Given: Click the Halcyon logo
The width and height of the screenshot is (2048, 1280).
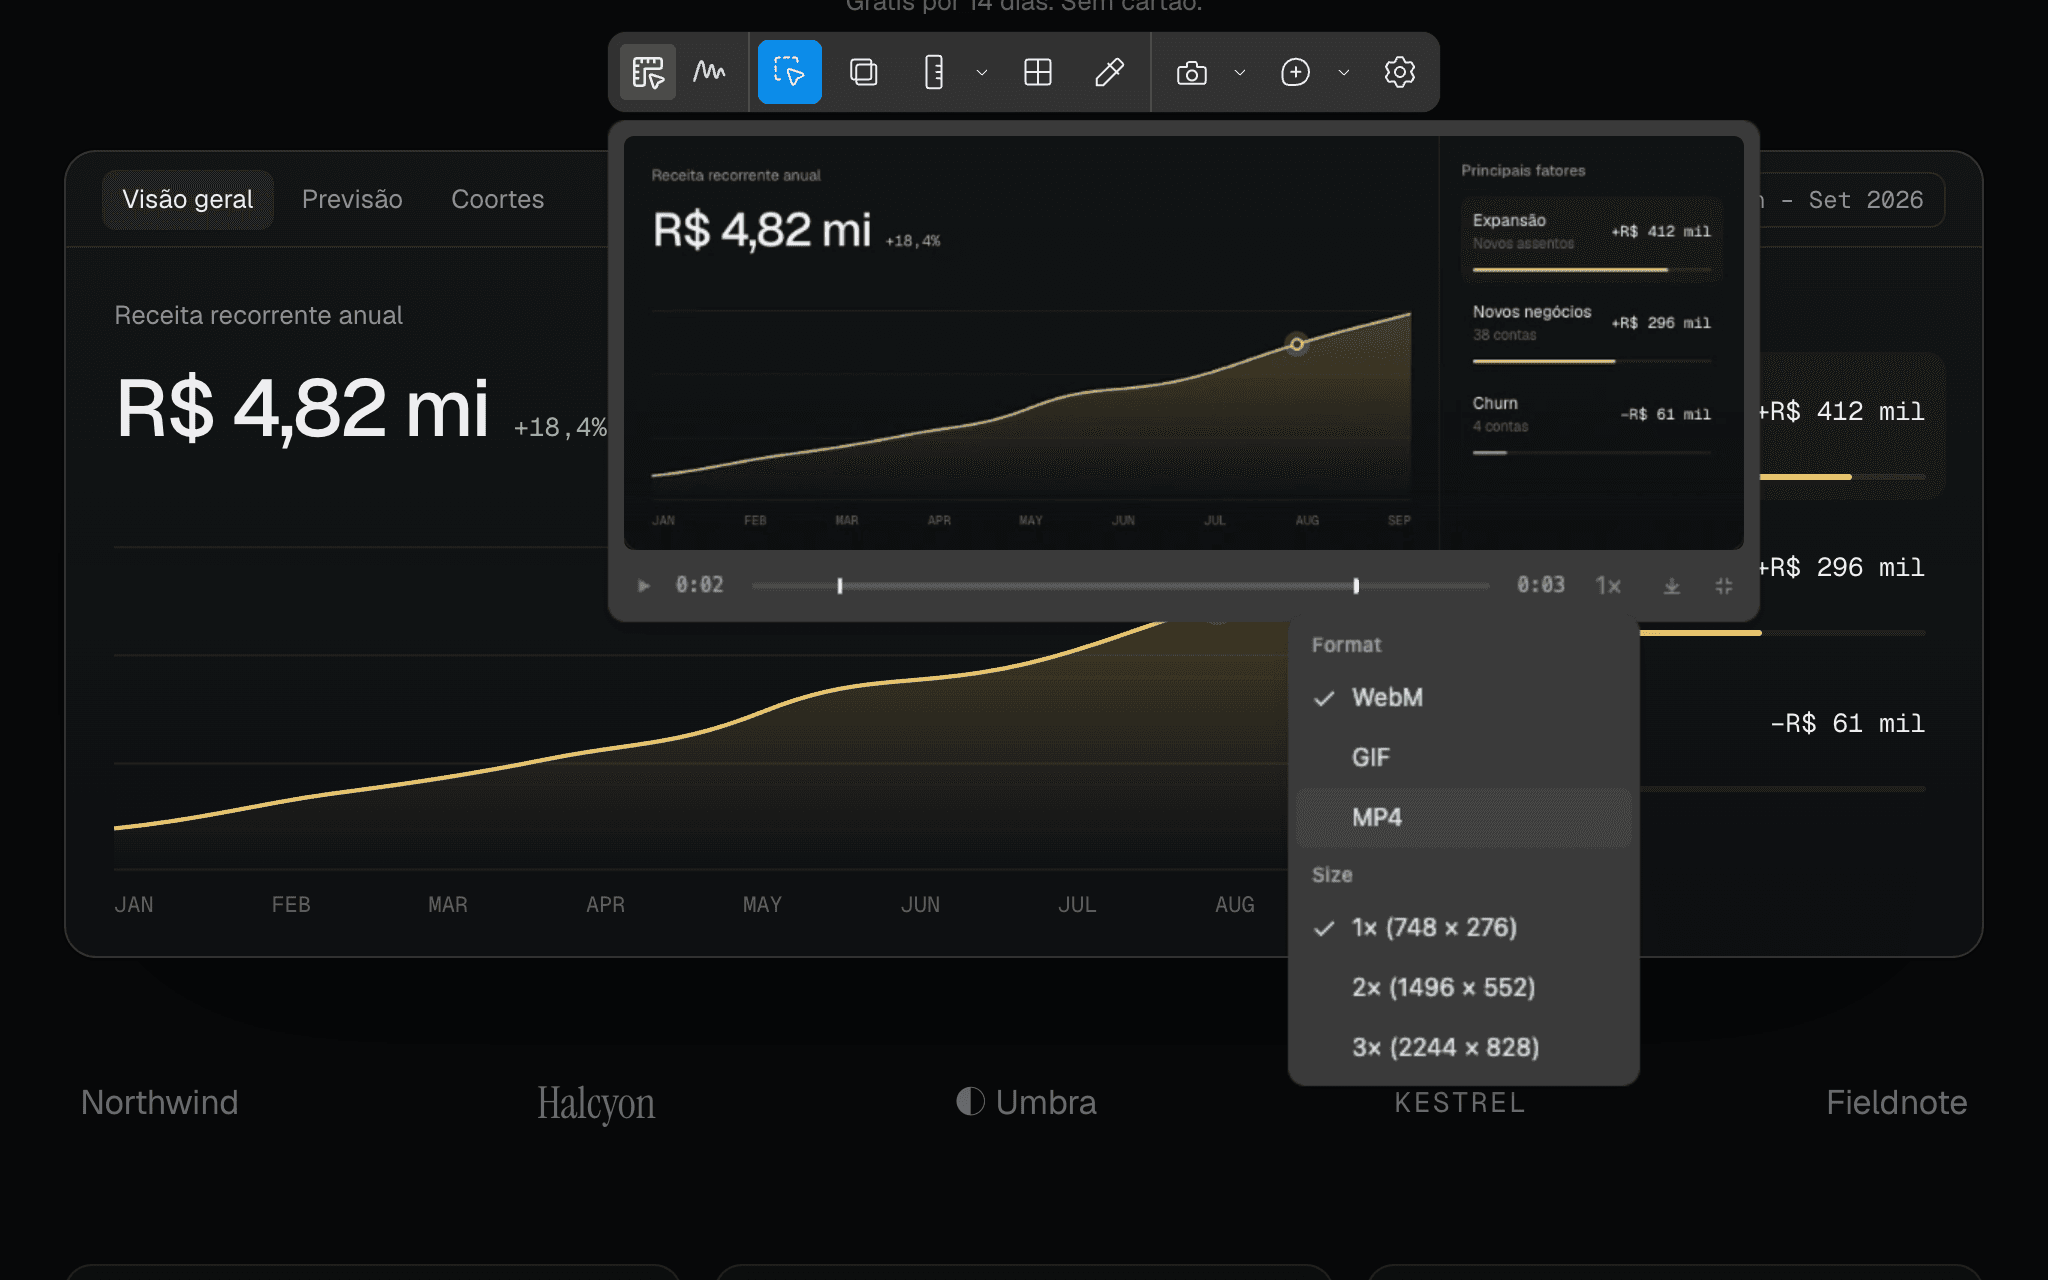Looking at the screenshot, I should (x=596, y=1104).
